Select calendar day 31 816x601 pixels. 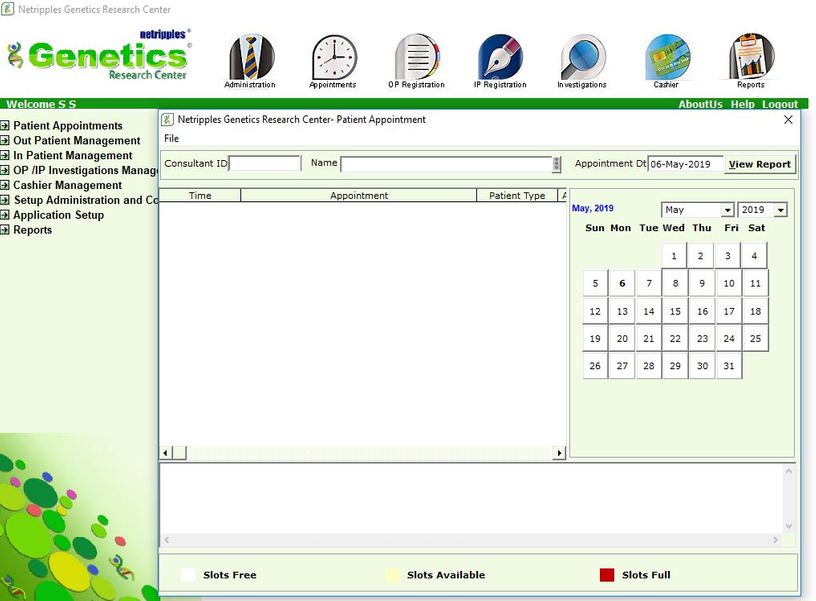(729, 366)
